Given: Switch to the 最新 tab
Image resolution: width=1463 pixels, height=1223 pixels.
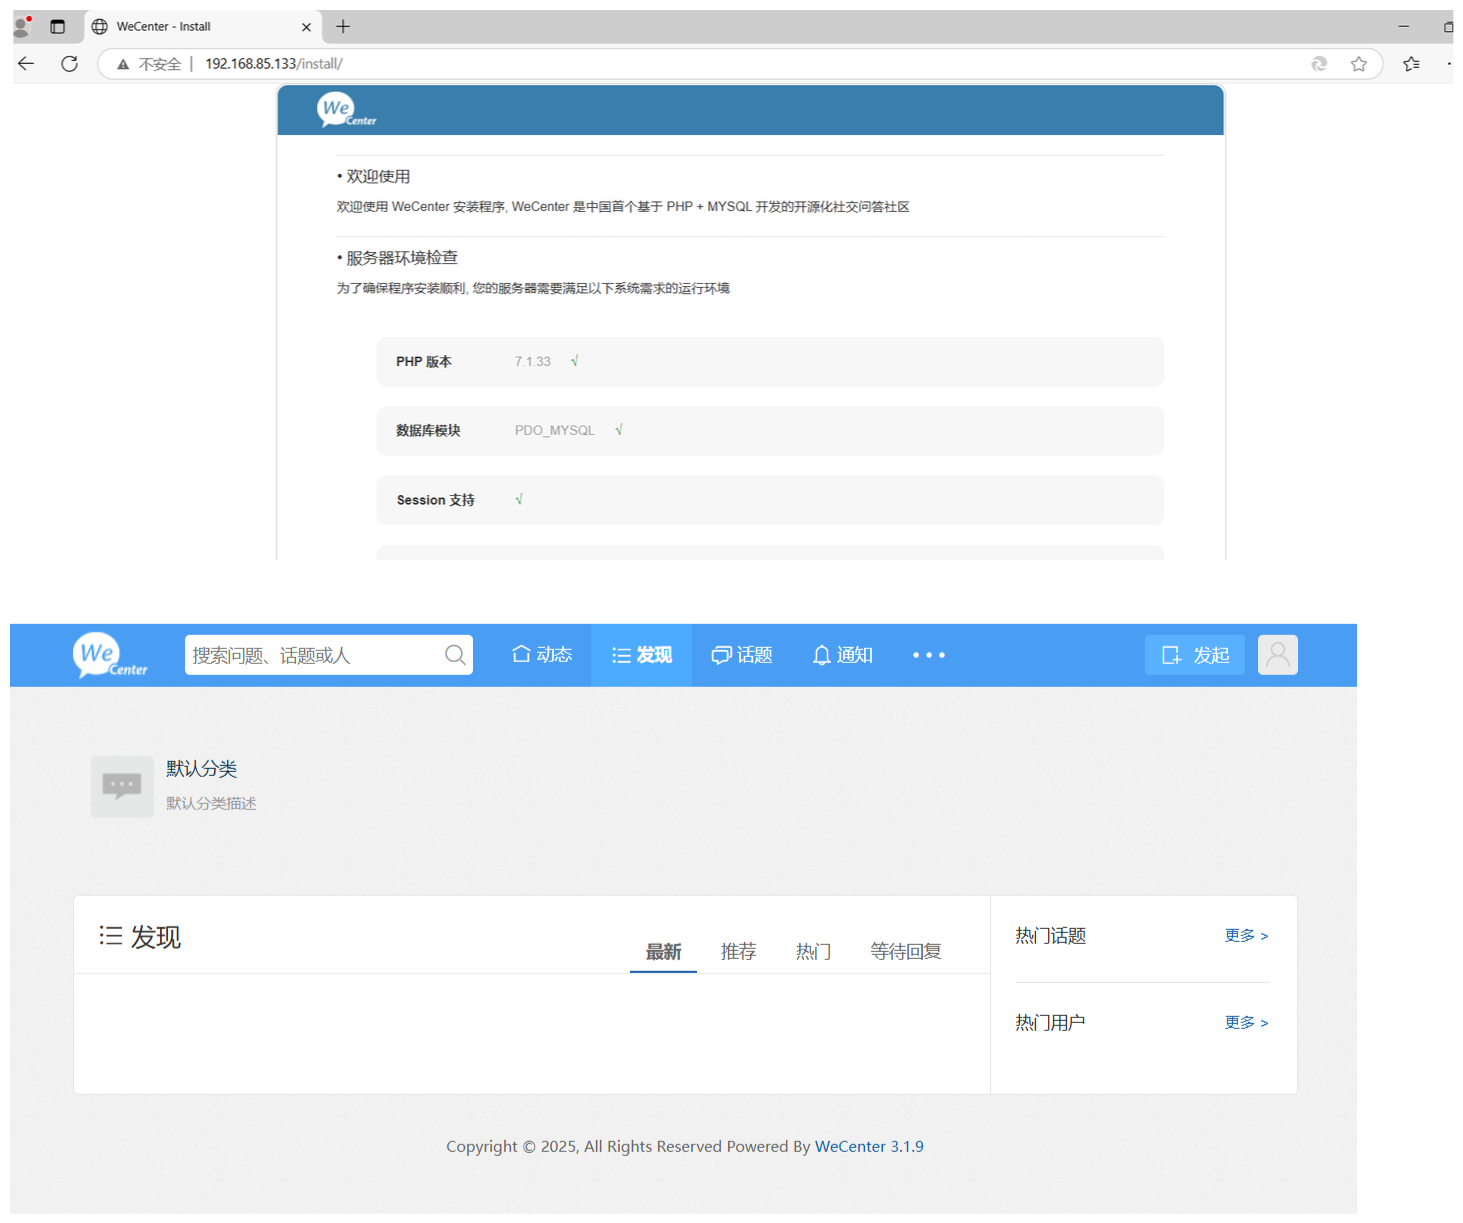Looking at the screenshot, I should [x=663, y=951].
